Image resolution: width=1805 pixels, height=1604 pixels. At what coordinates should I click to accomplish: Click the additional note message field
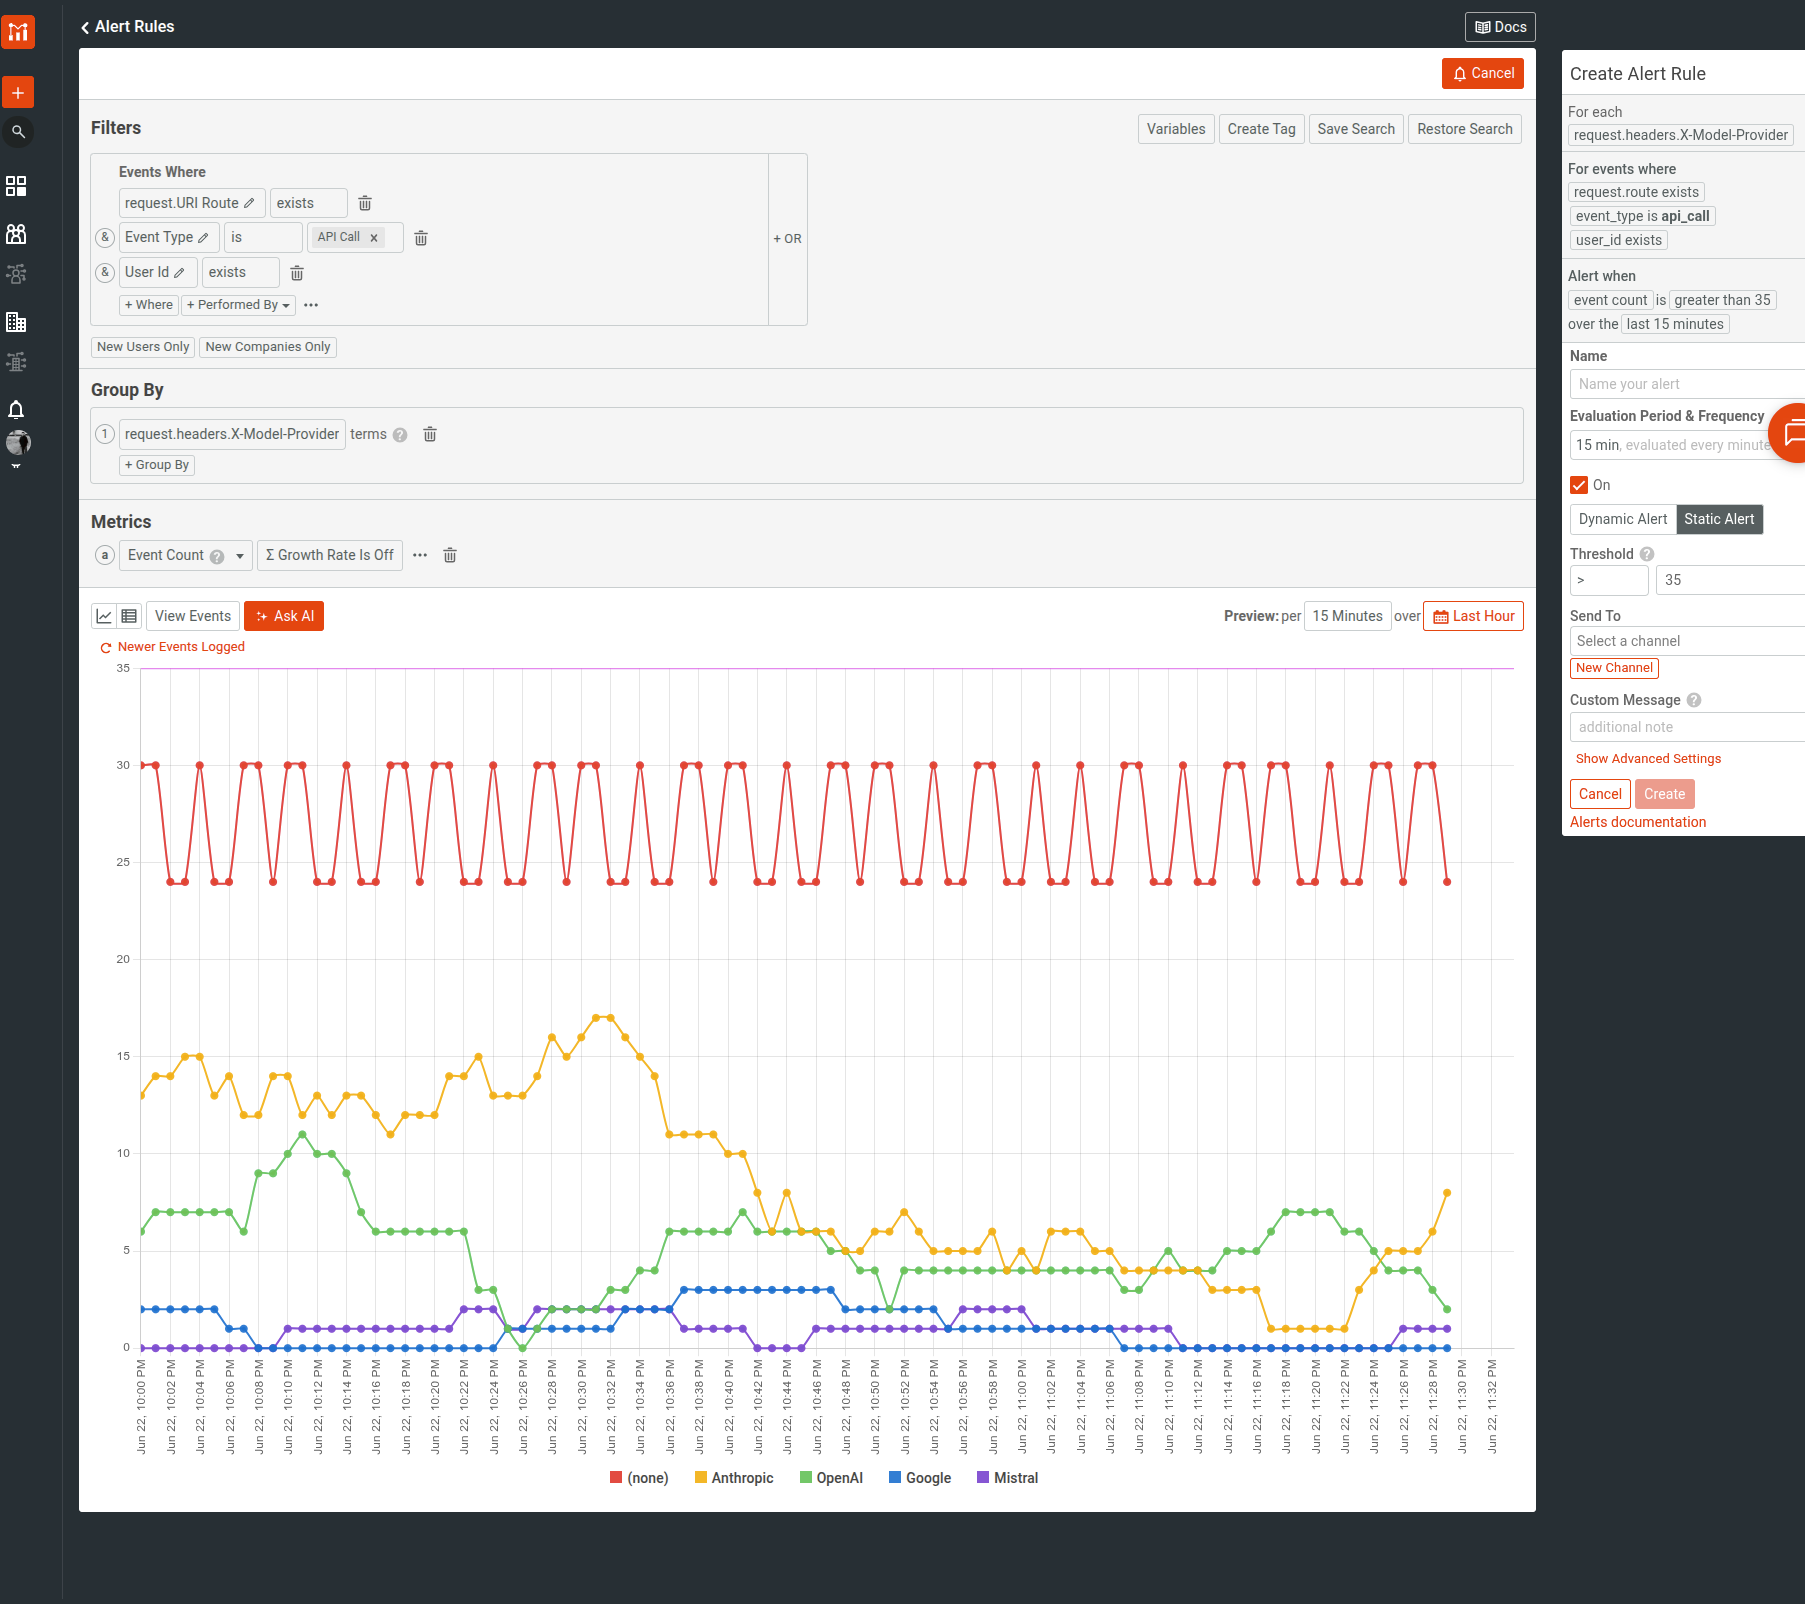1687,727
